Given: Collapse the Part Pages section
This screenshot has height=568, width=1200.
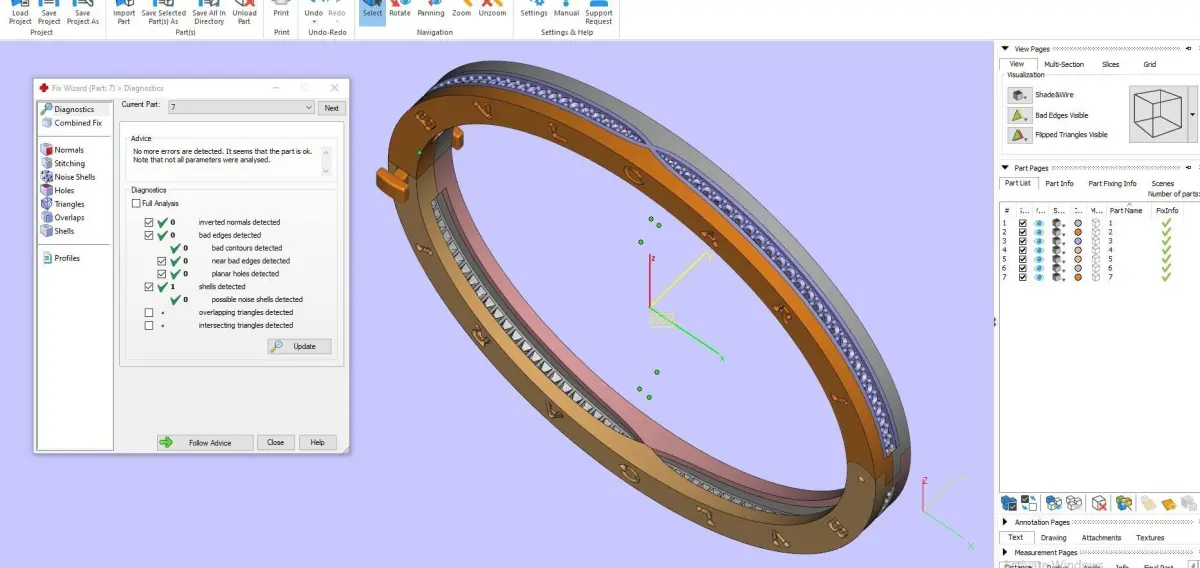Looking at the screenshot, I should (x=1006, y=168).
